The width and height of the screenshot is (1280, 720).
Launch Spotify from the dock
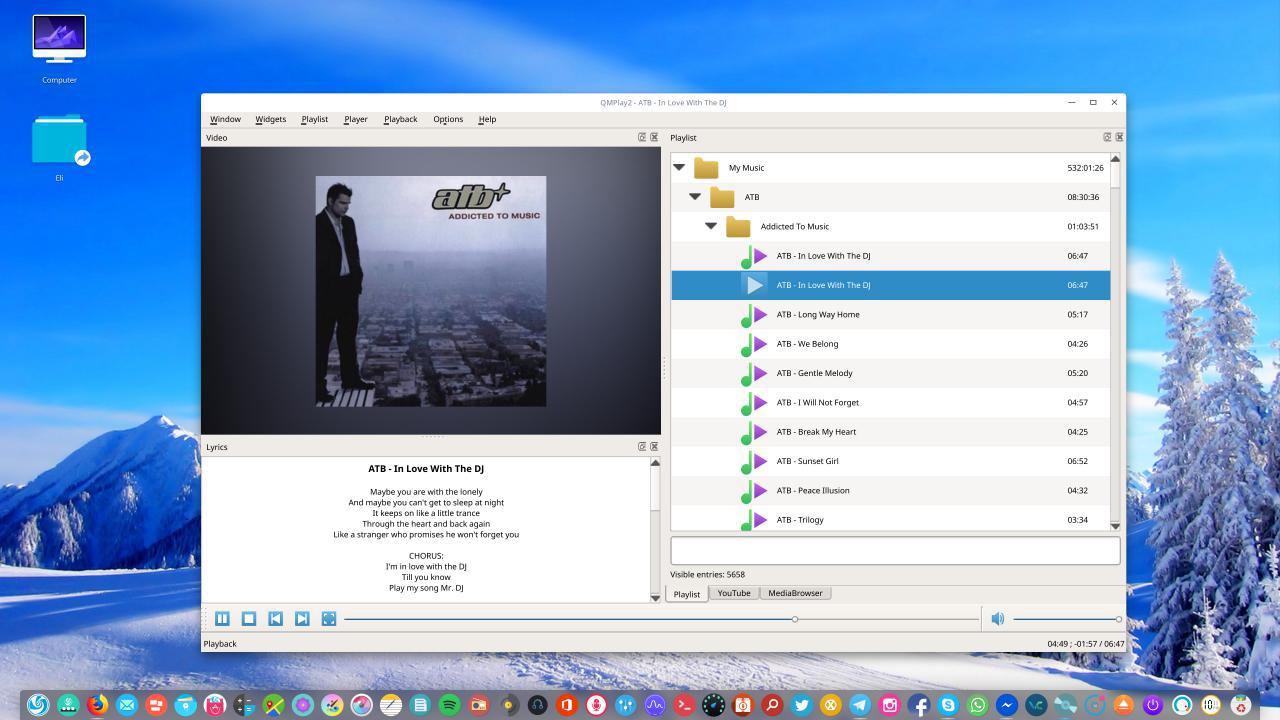(449, 705)
